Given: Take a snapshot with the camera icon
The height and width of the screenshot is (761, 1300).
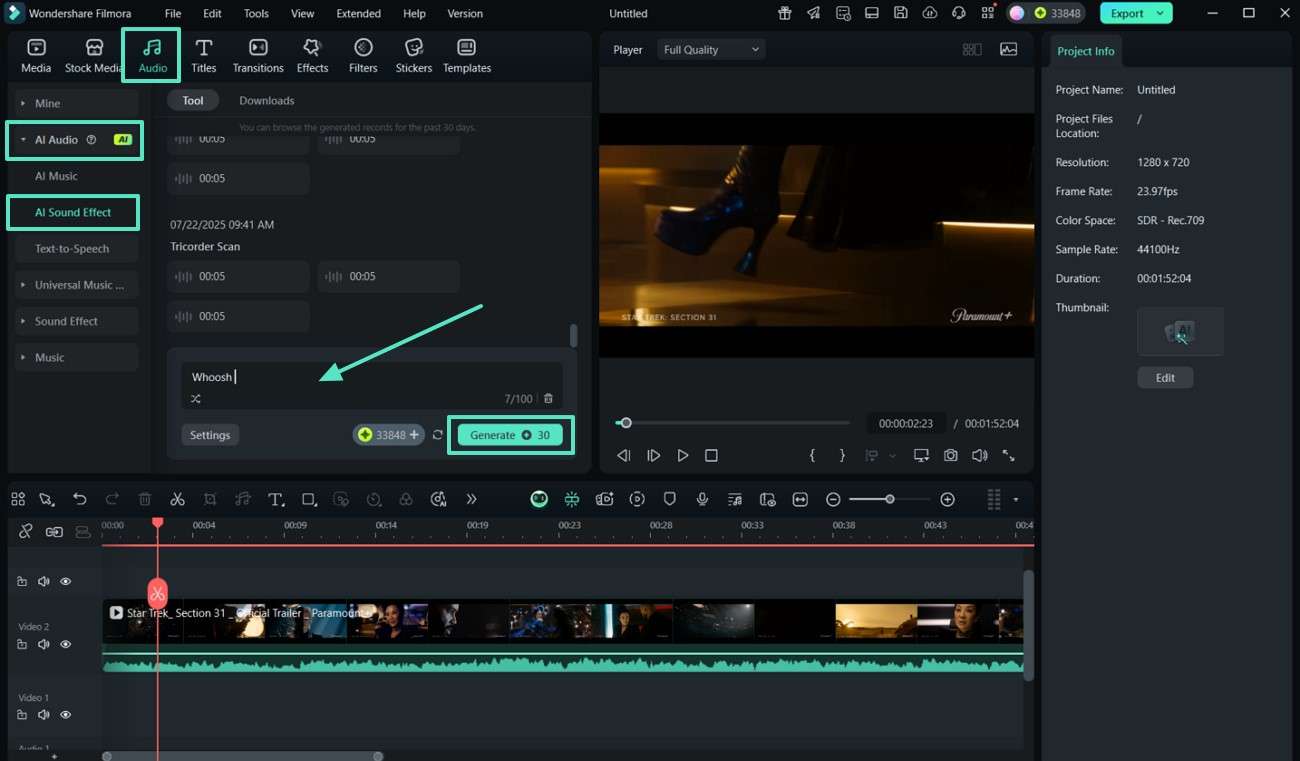Looking at the screenshot, I should (950, 455).
